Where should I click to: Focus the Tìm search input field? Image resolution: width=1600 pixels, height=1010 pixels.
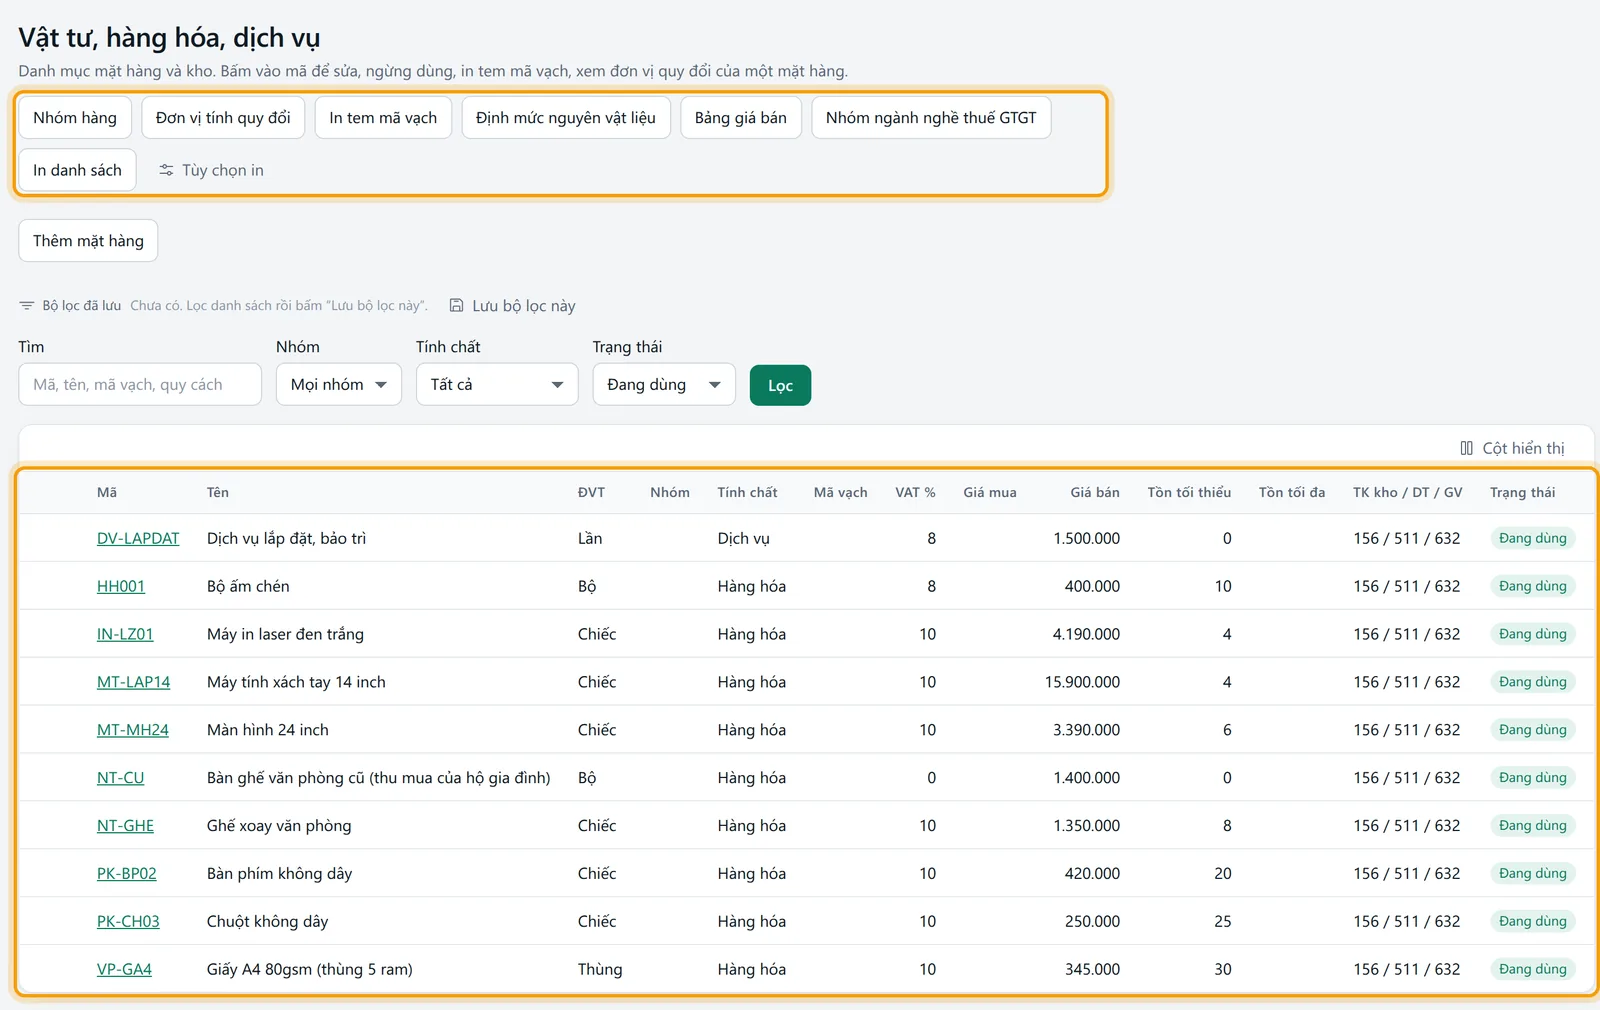click(140, 384)
